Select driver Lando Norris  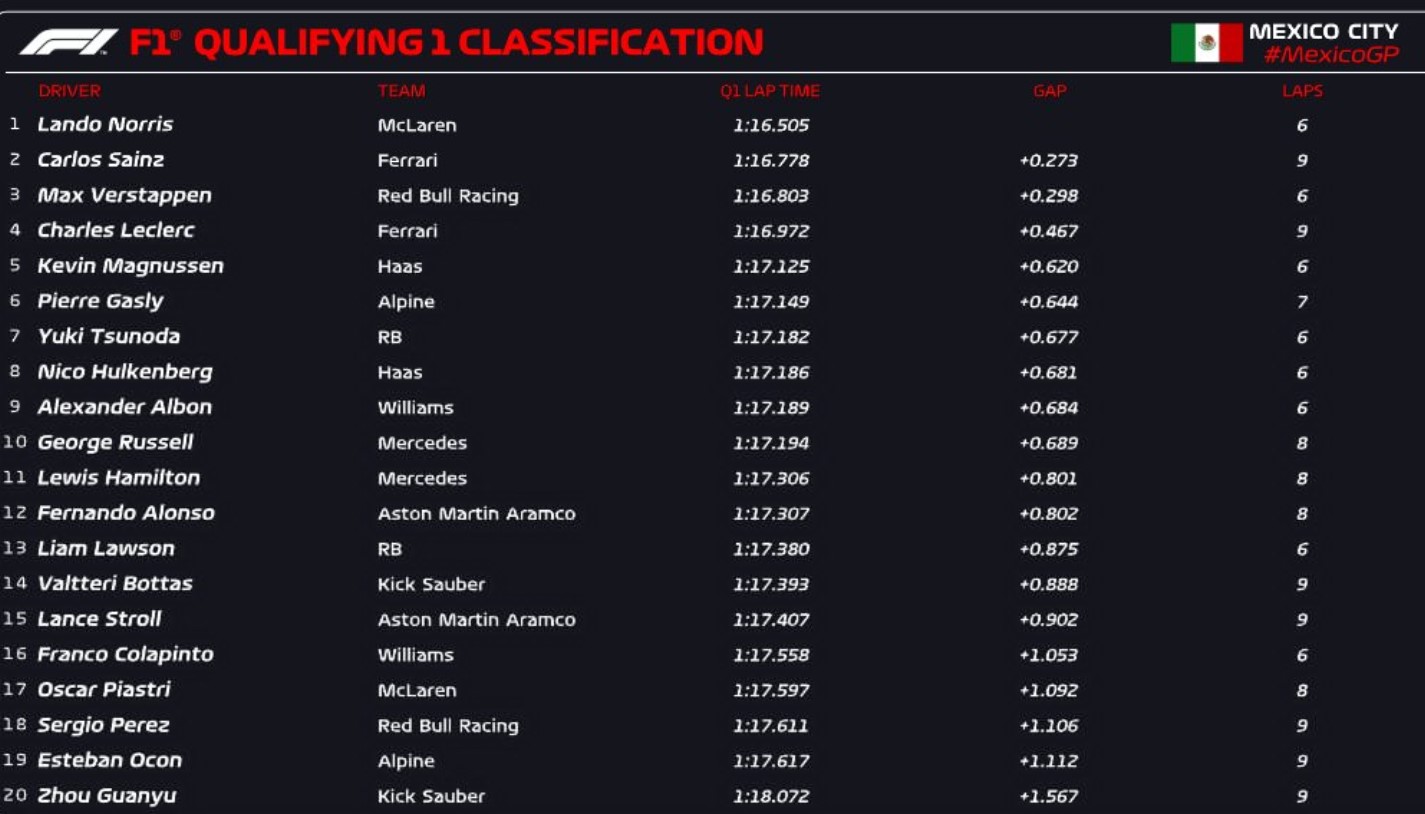click(105, 125)
